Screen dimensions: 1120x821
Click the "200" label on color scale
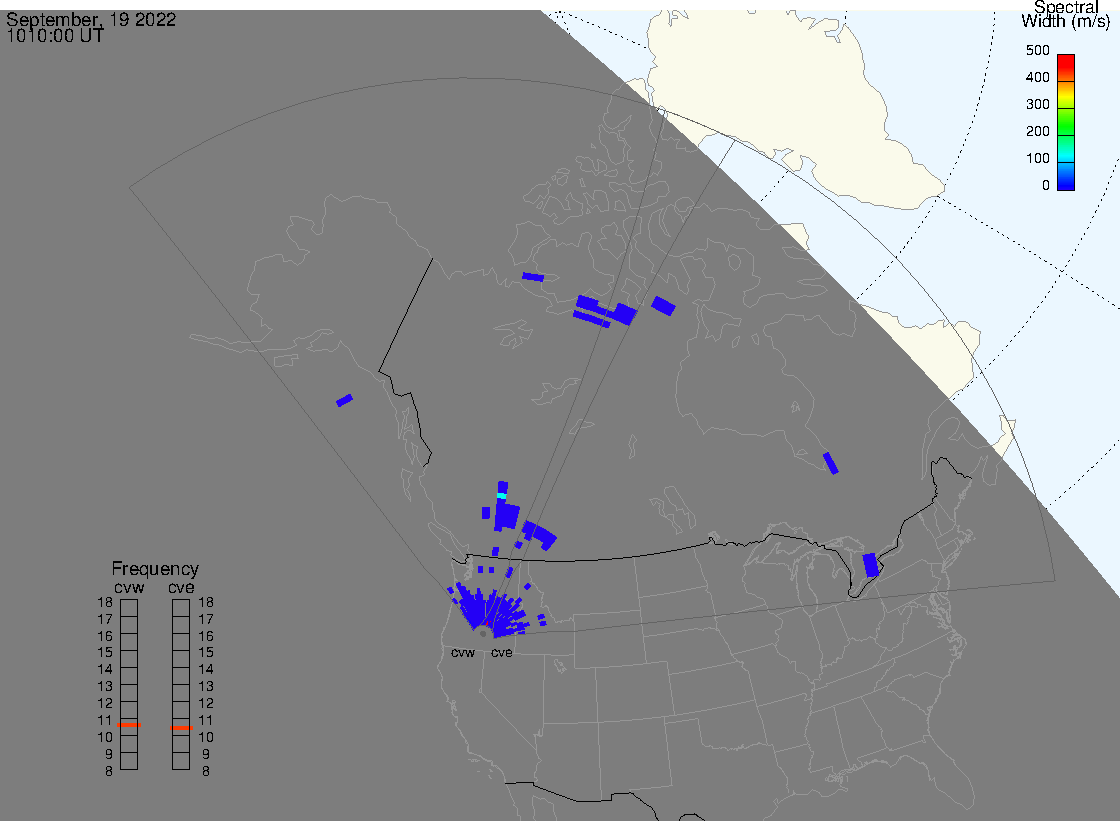pos(1037,131)
